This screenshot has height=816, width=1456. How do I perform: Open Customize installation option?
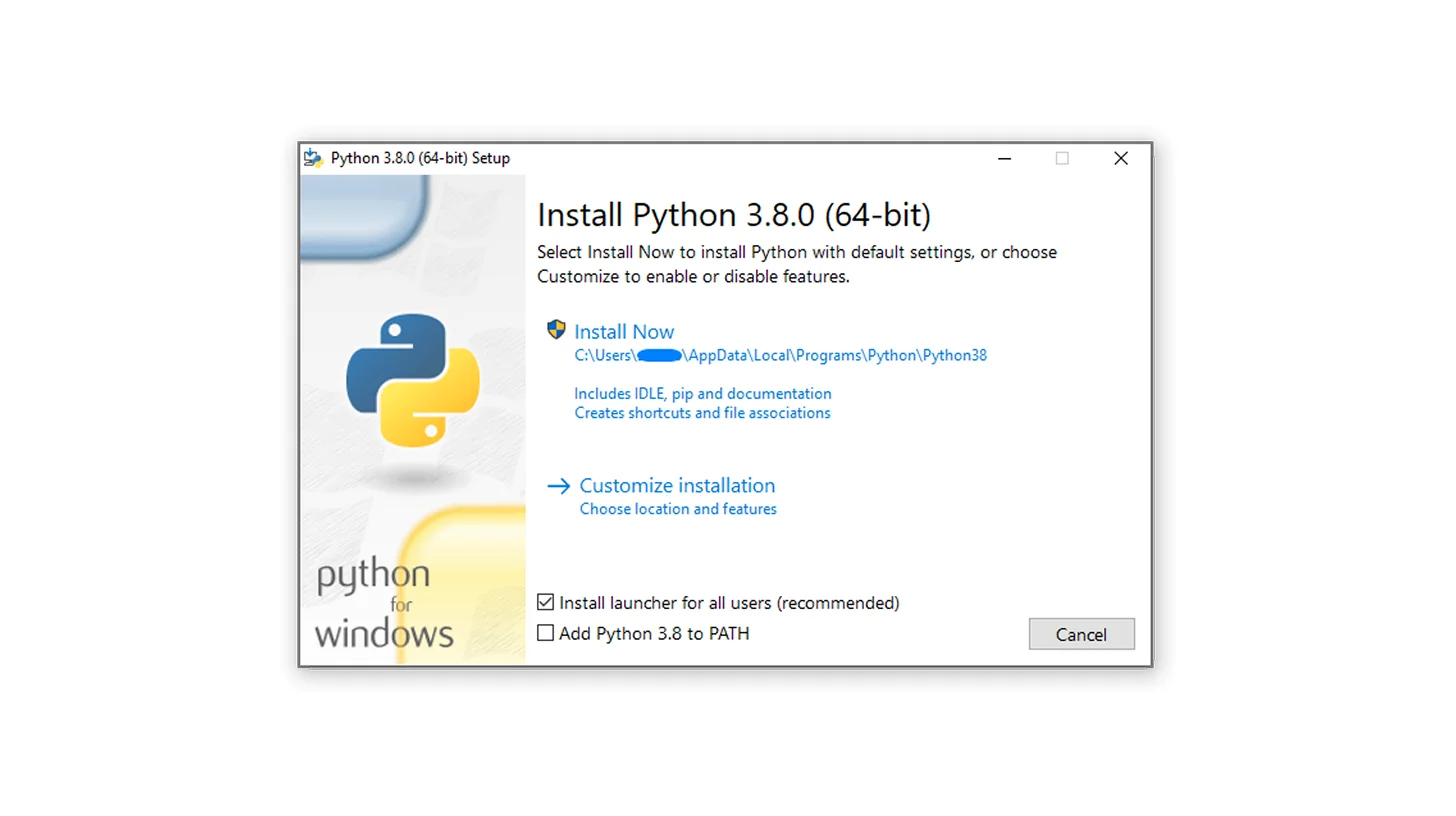click(x=677, y=486)
